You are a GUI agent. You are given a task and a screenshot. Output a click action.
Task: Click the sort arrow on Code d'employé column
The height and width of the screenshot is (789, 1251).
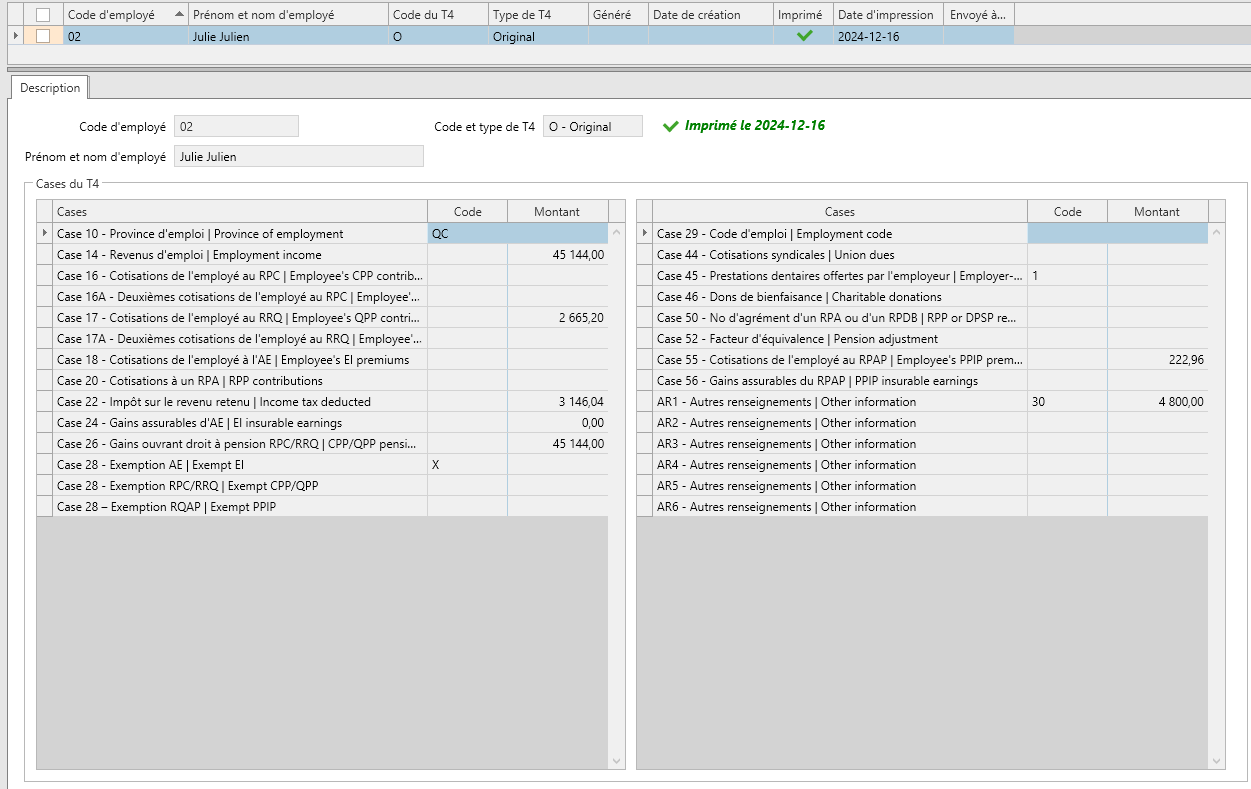179,14
